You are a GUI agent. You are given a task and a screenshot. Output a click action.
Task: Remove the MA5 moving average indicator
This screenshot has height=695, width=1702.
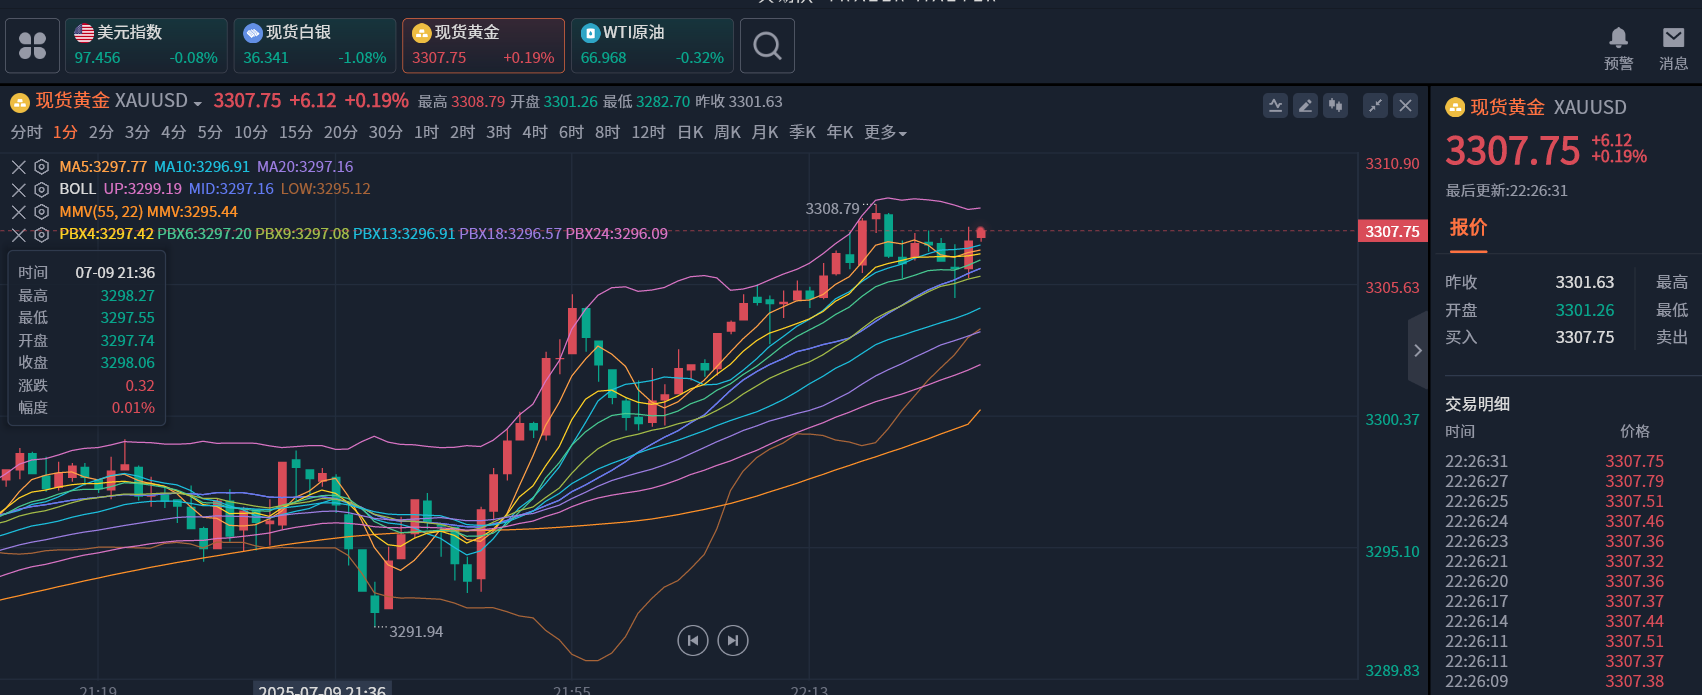click(19, 167)
